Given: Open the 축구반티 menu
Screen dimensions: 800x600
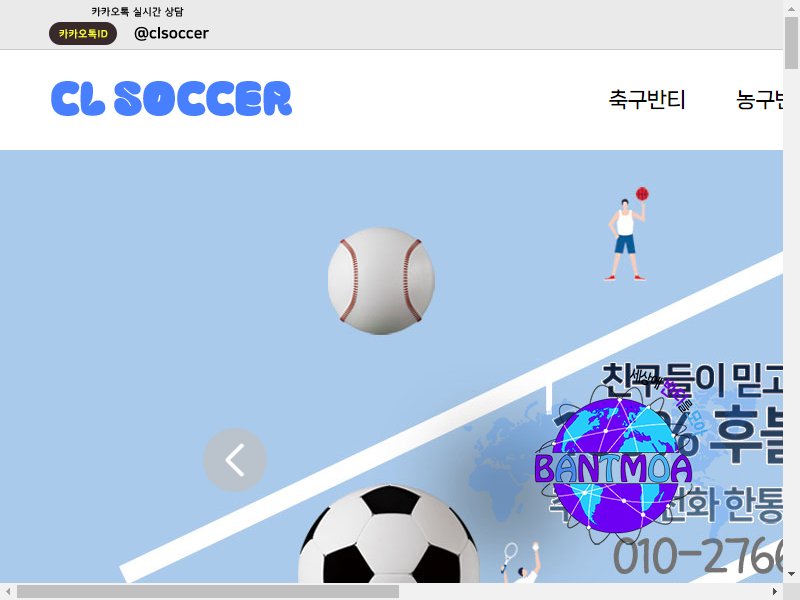Looking at the screenshot, I should pos(647,99).
